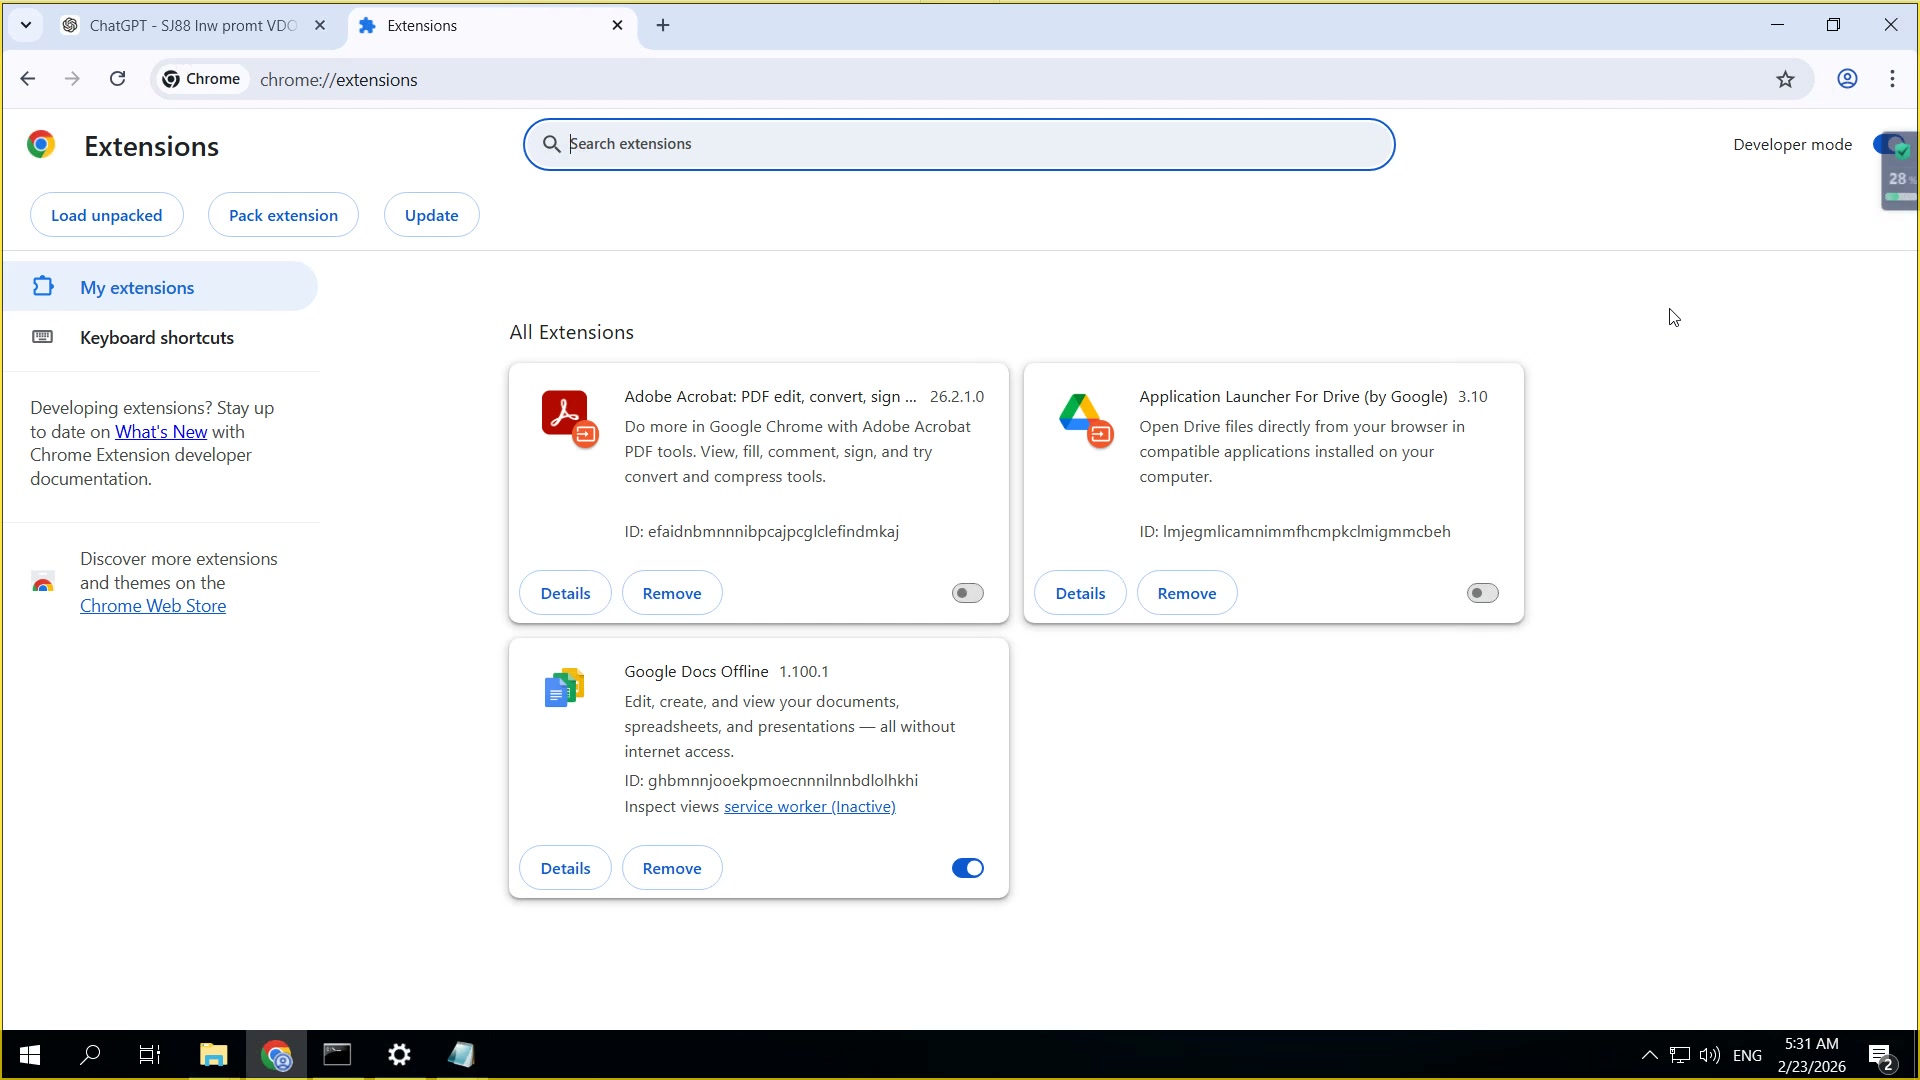This screenshot has height=1080, width=1920.
Task: Enable the Adobe Acrobat extension toggle
Action: (966, 592)
